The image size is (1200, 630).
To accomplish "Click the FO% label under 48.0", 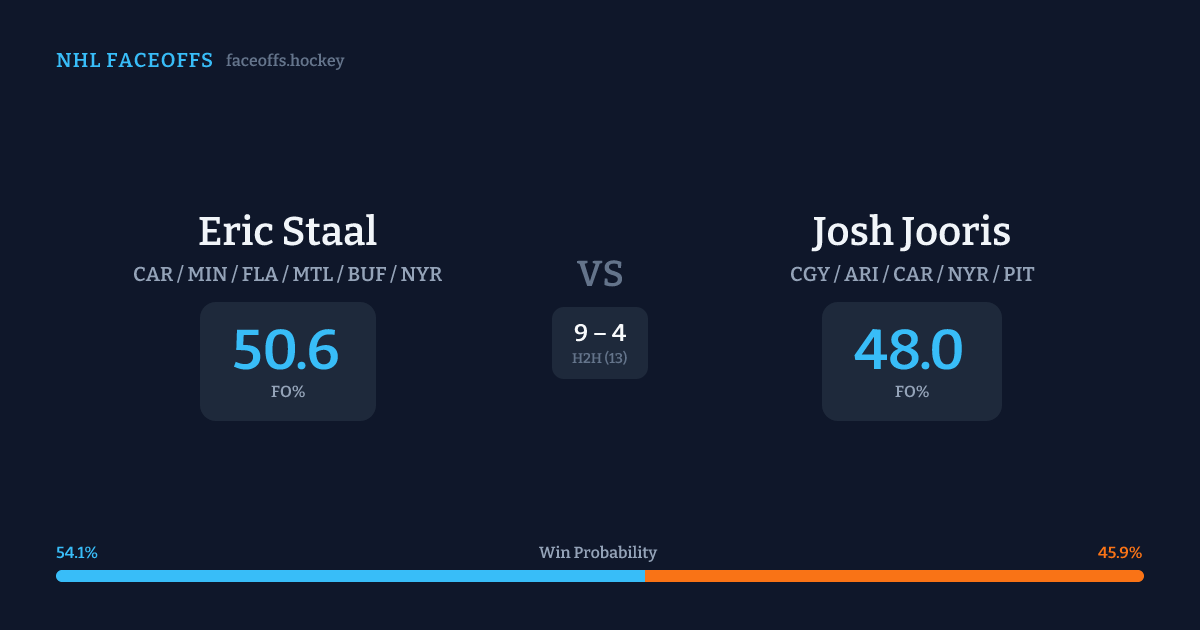I will (x=911, y=392).
